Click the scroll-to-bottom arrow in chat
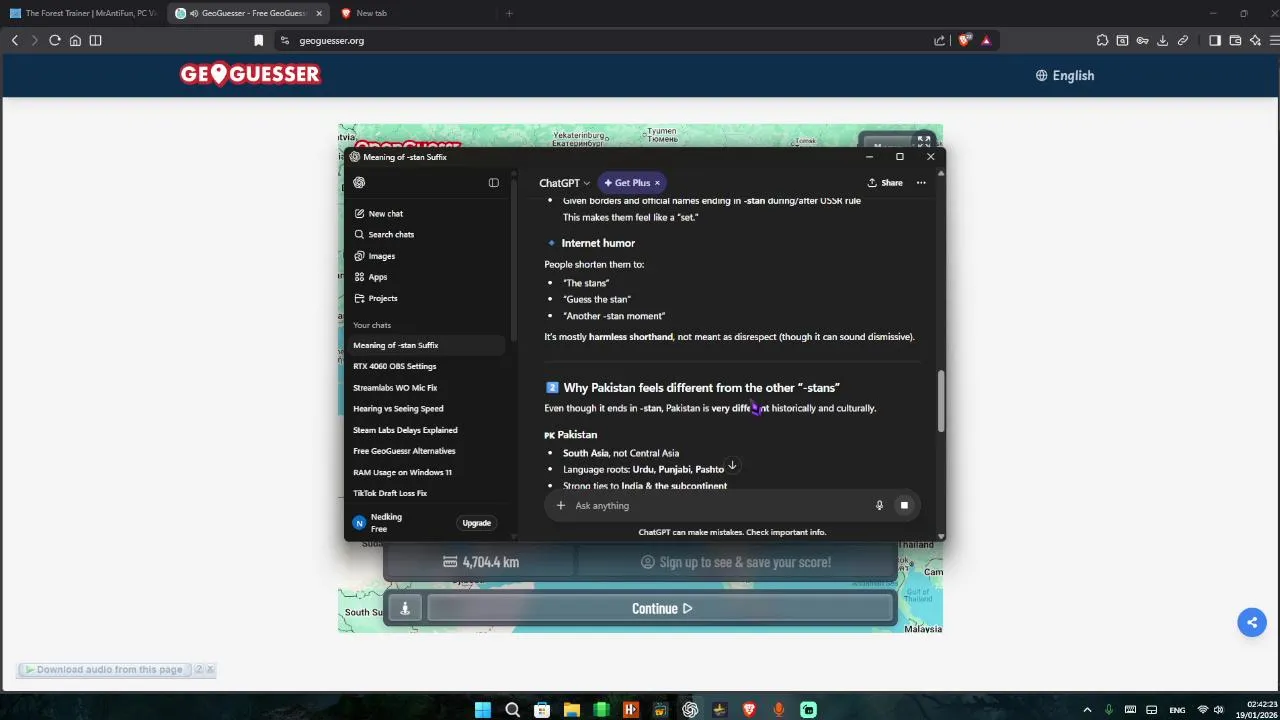This screenshot has width=1280, height=720. click(x=732, y=465)
